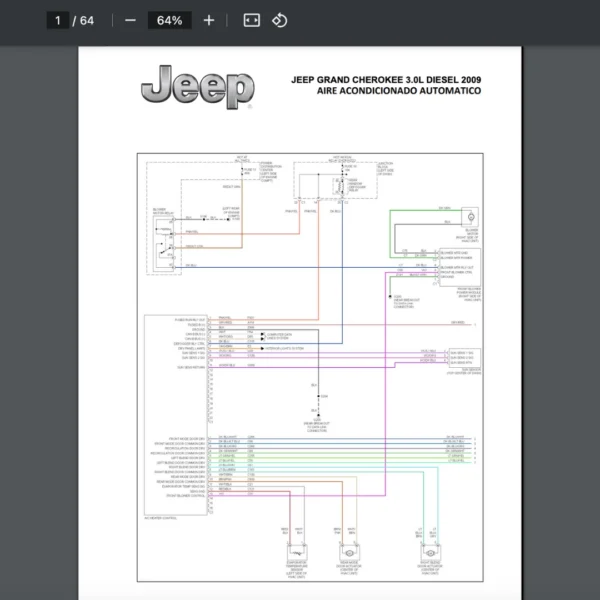Click the page number field showing 1
This screenshot has height=600, width=600.
point(59,20)
